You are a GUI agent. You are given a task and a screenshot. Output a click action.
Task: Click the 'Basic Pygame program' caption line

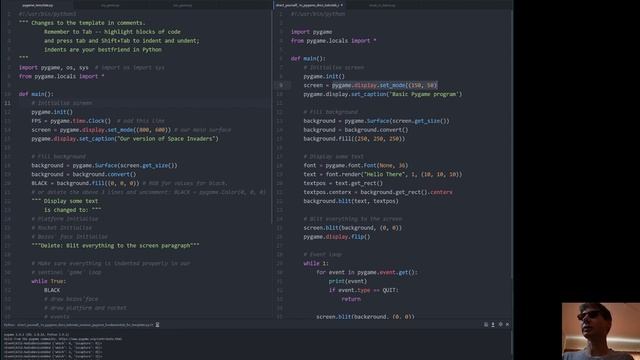pyautogui.click(x=383, y=94)
